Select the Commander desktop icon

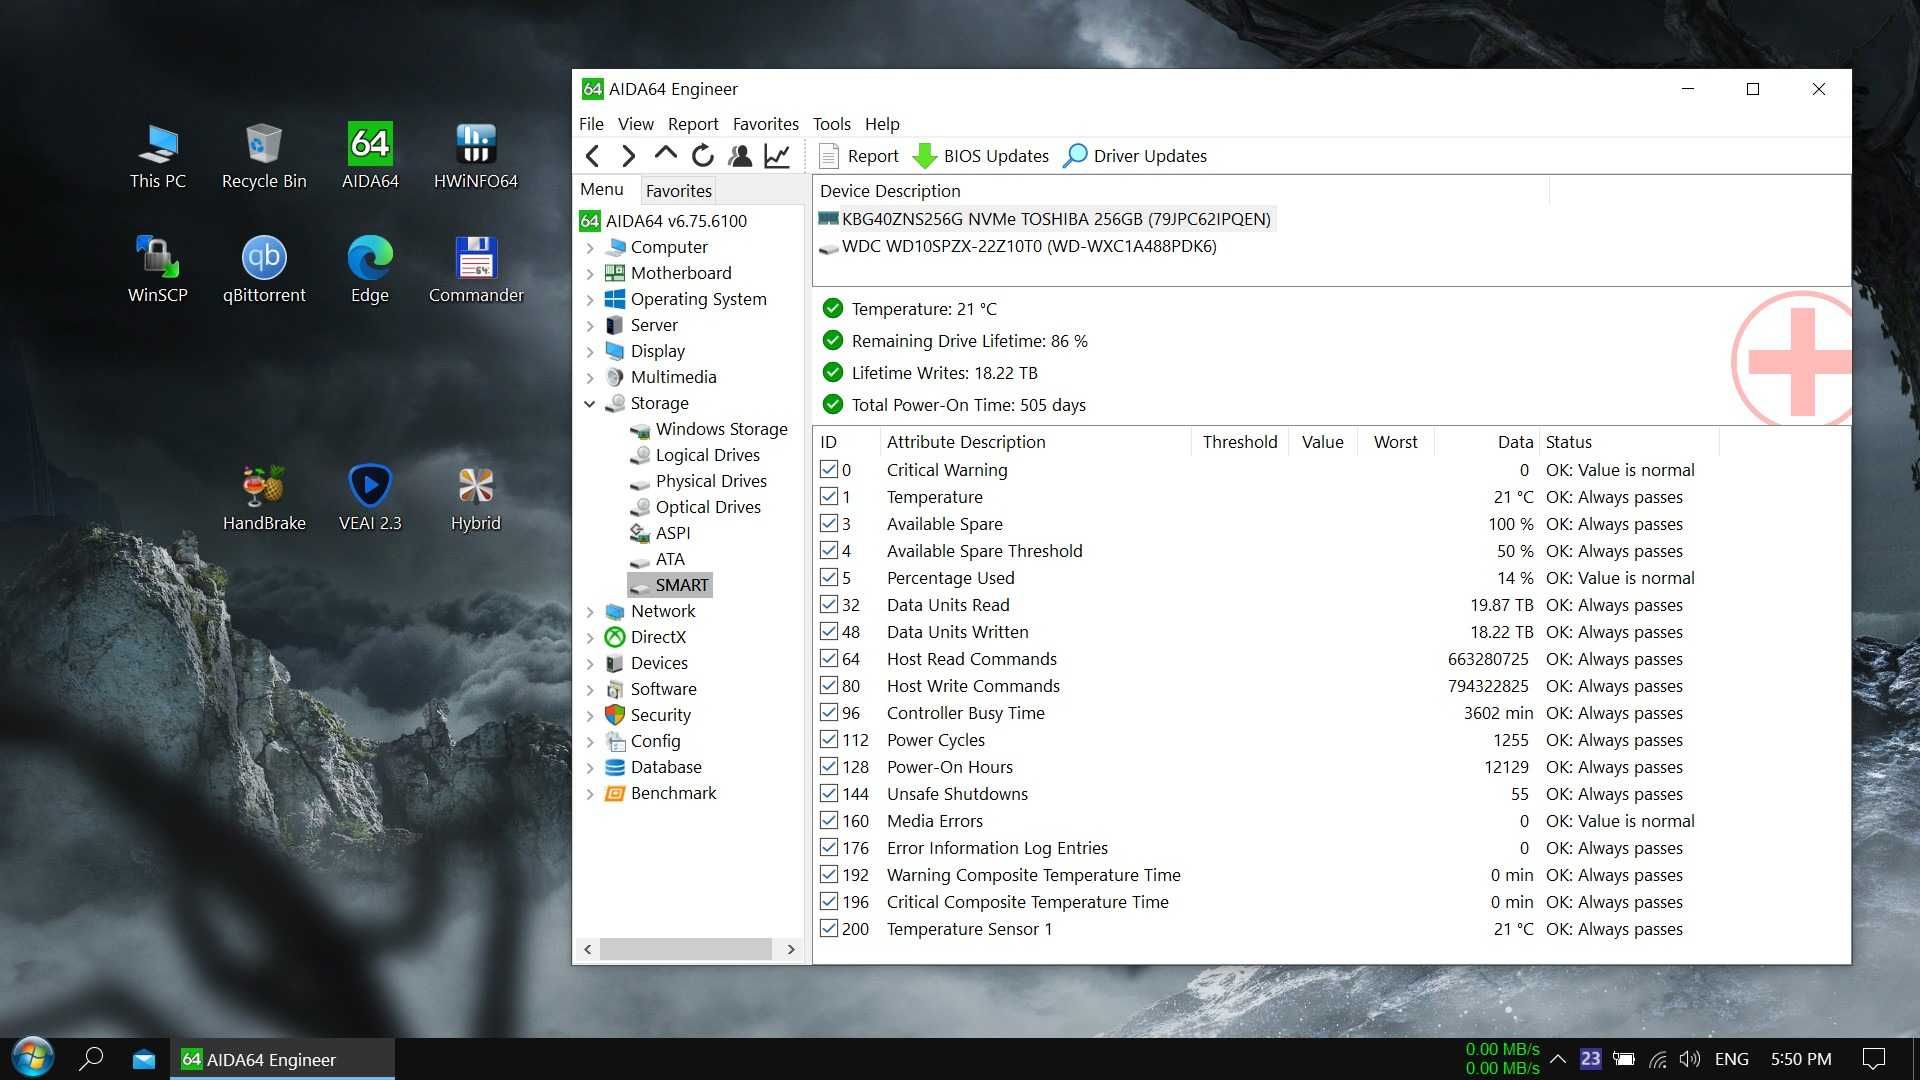tap(476, 270)
